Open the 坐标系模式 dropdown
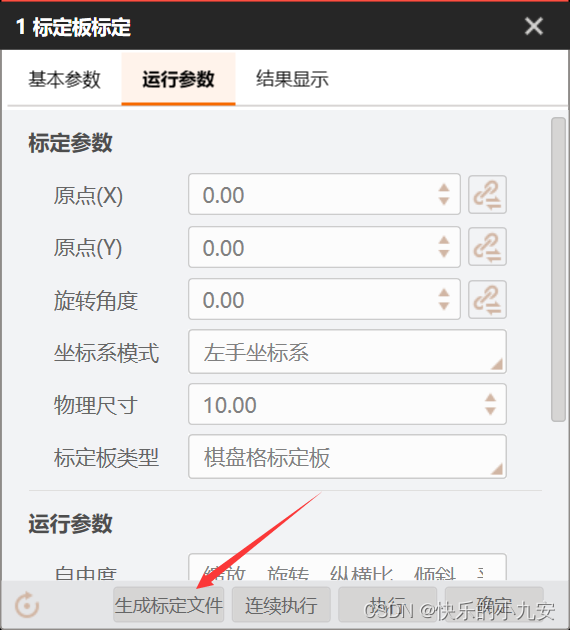The width and height of the screenshot is (570, 630). (347, 352)
